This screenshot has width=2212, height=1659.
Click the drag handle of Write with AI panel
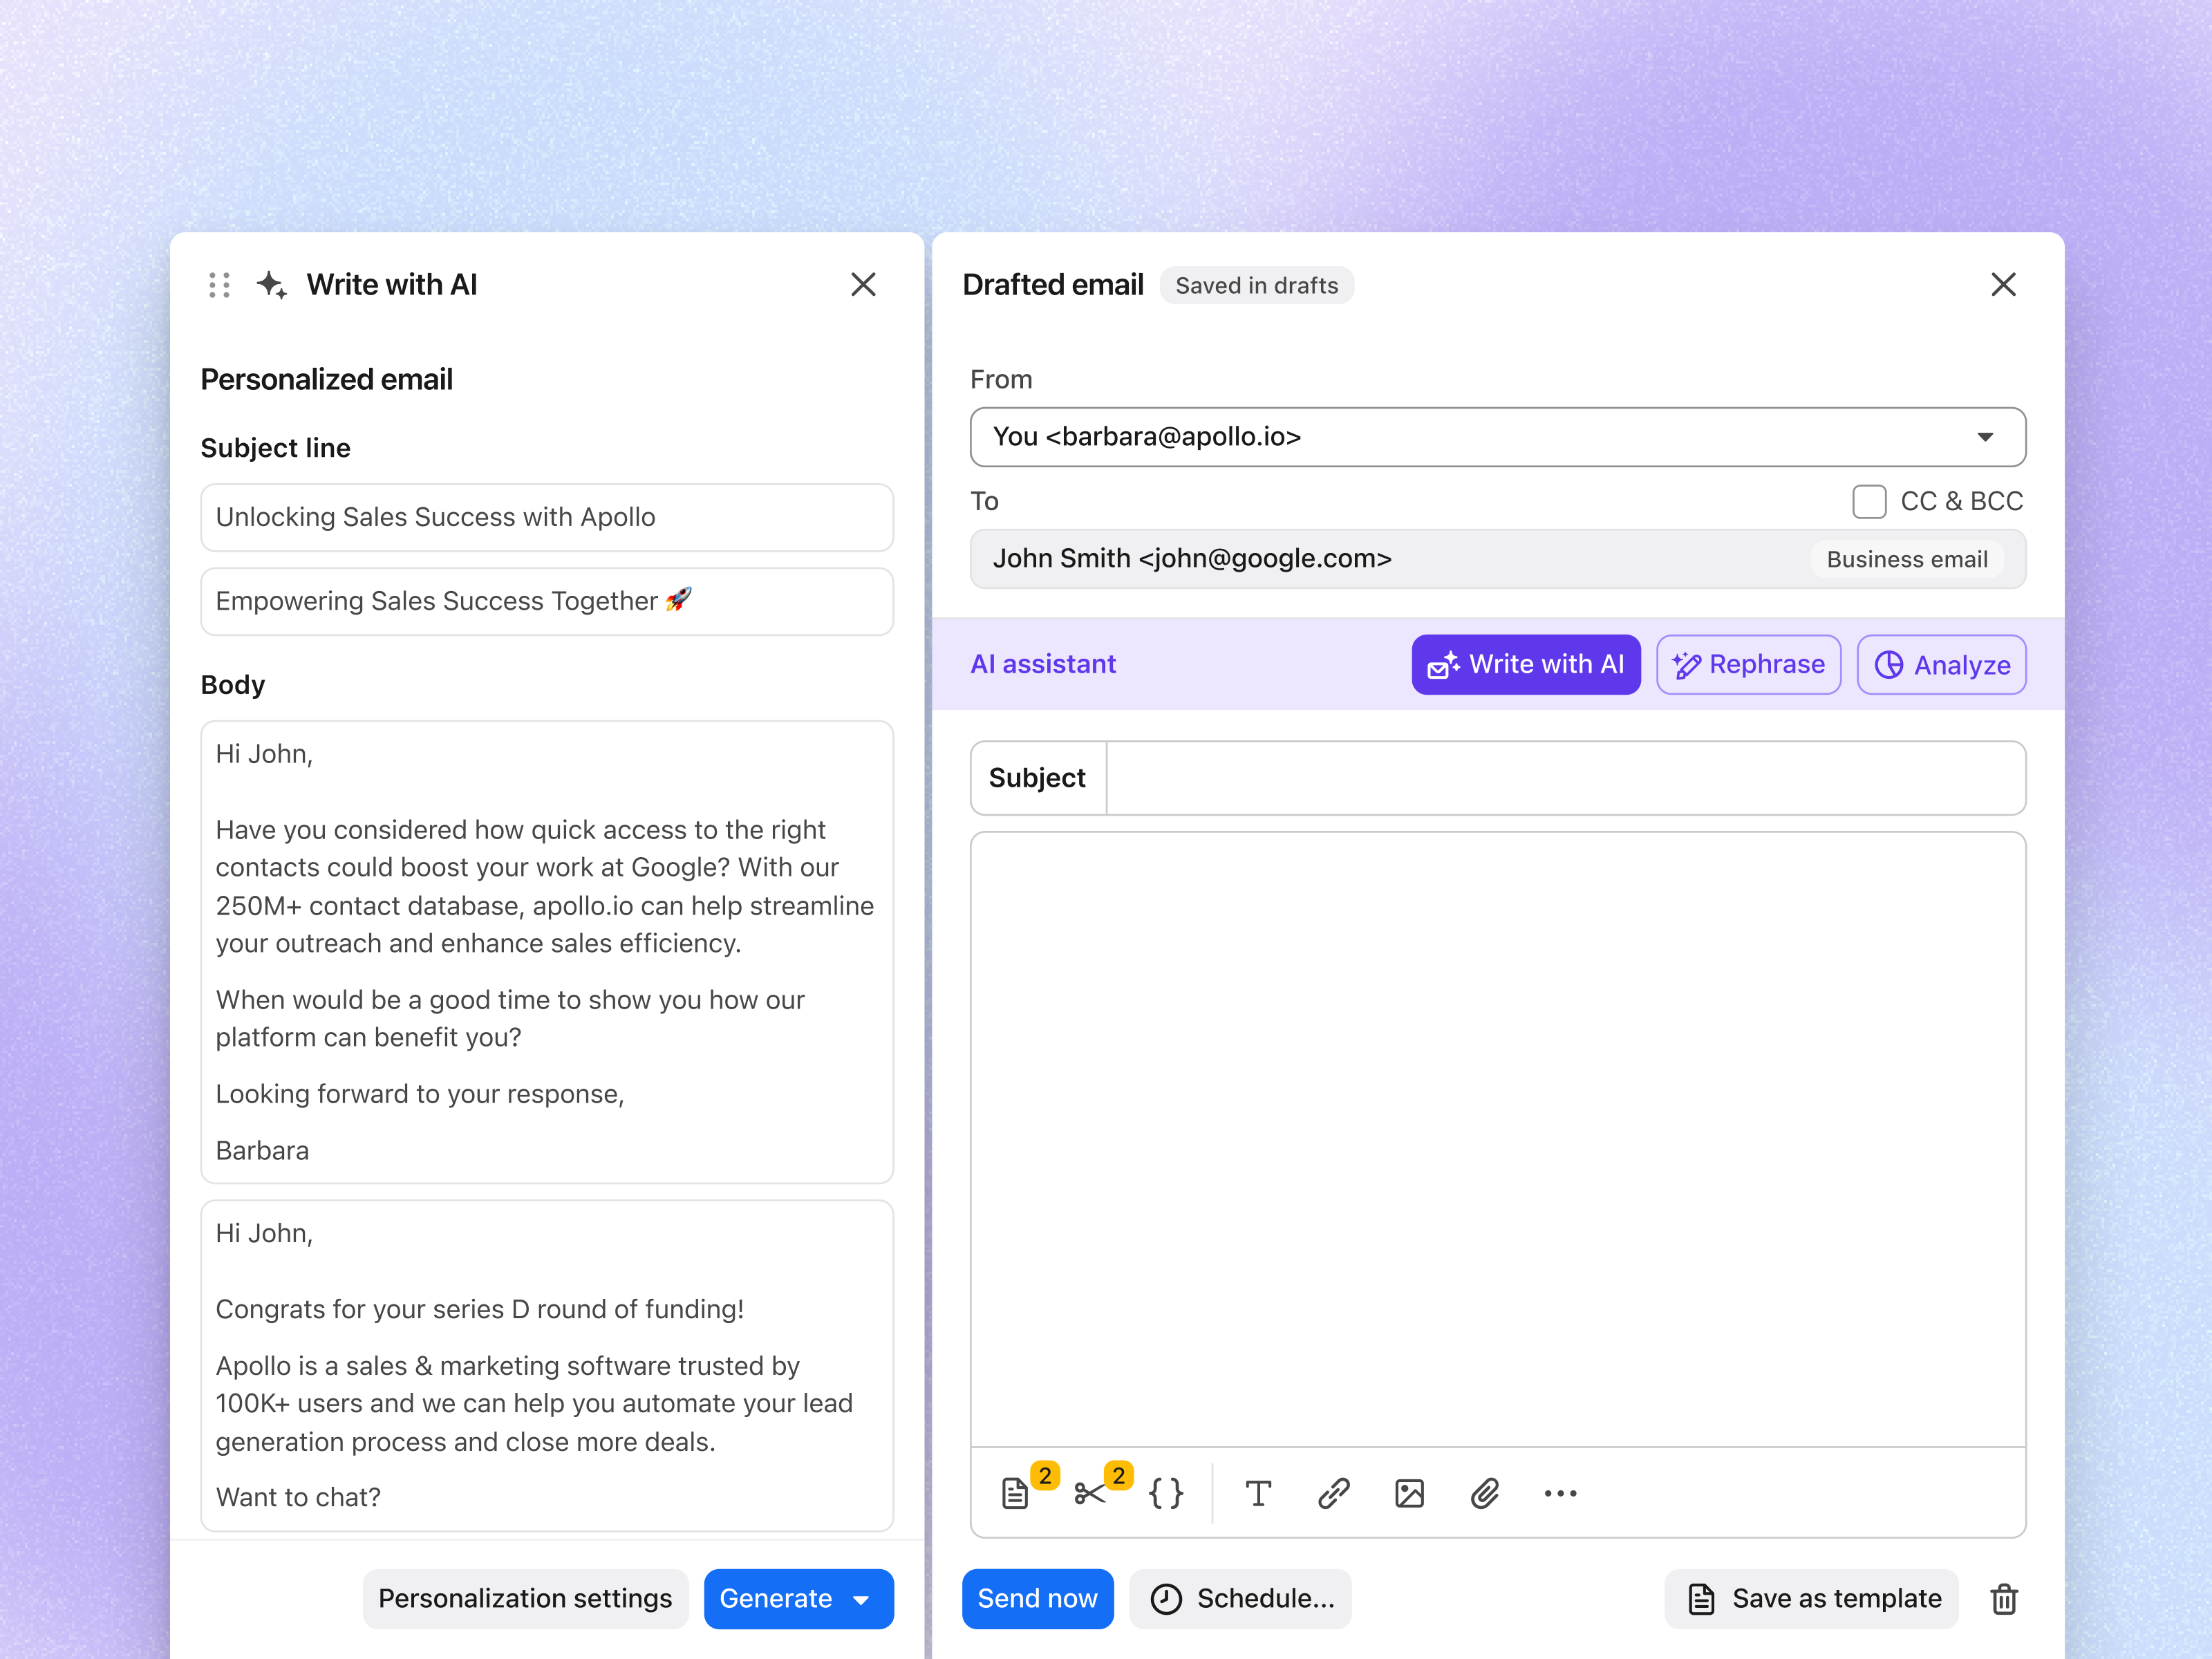pos(219,285)
